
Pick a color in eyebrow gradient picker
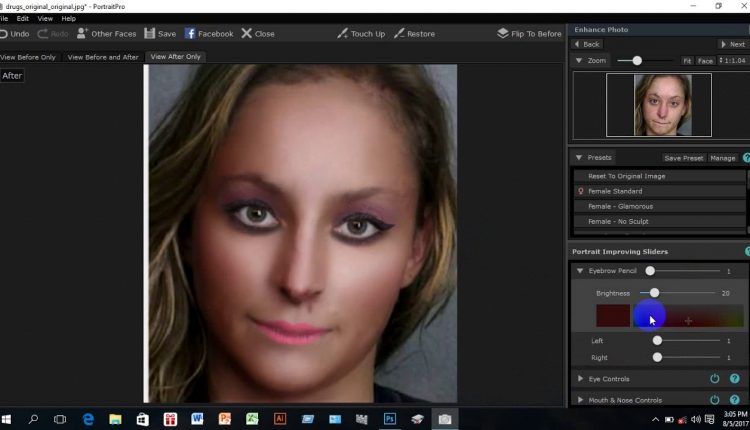coord(689,316)
